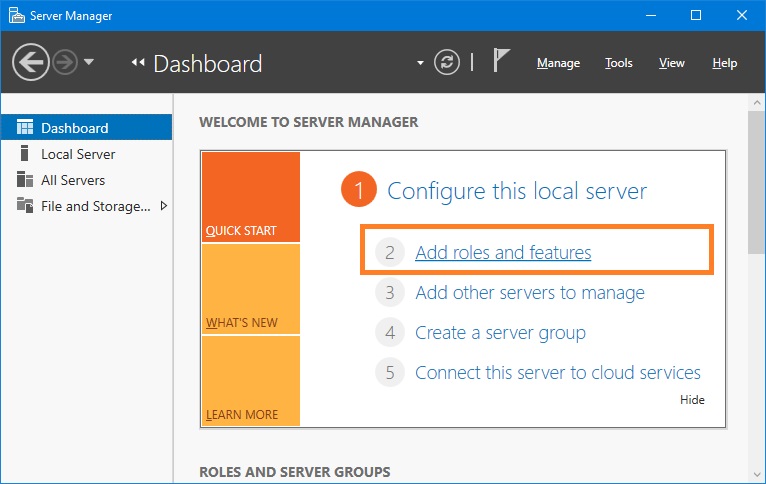Click the Local Server icon in sidebar
The image size is (766, 484).
[24, 153]
